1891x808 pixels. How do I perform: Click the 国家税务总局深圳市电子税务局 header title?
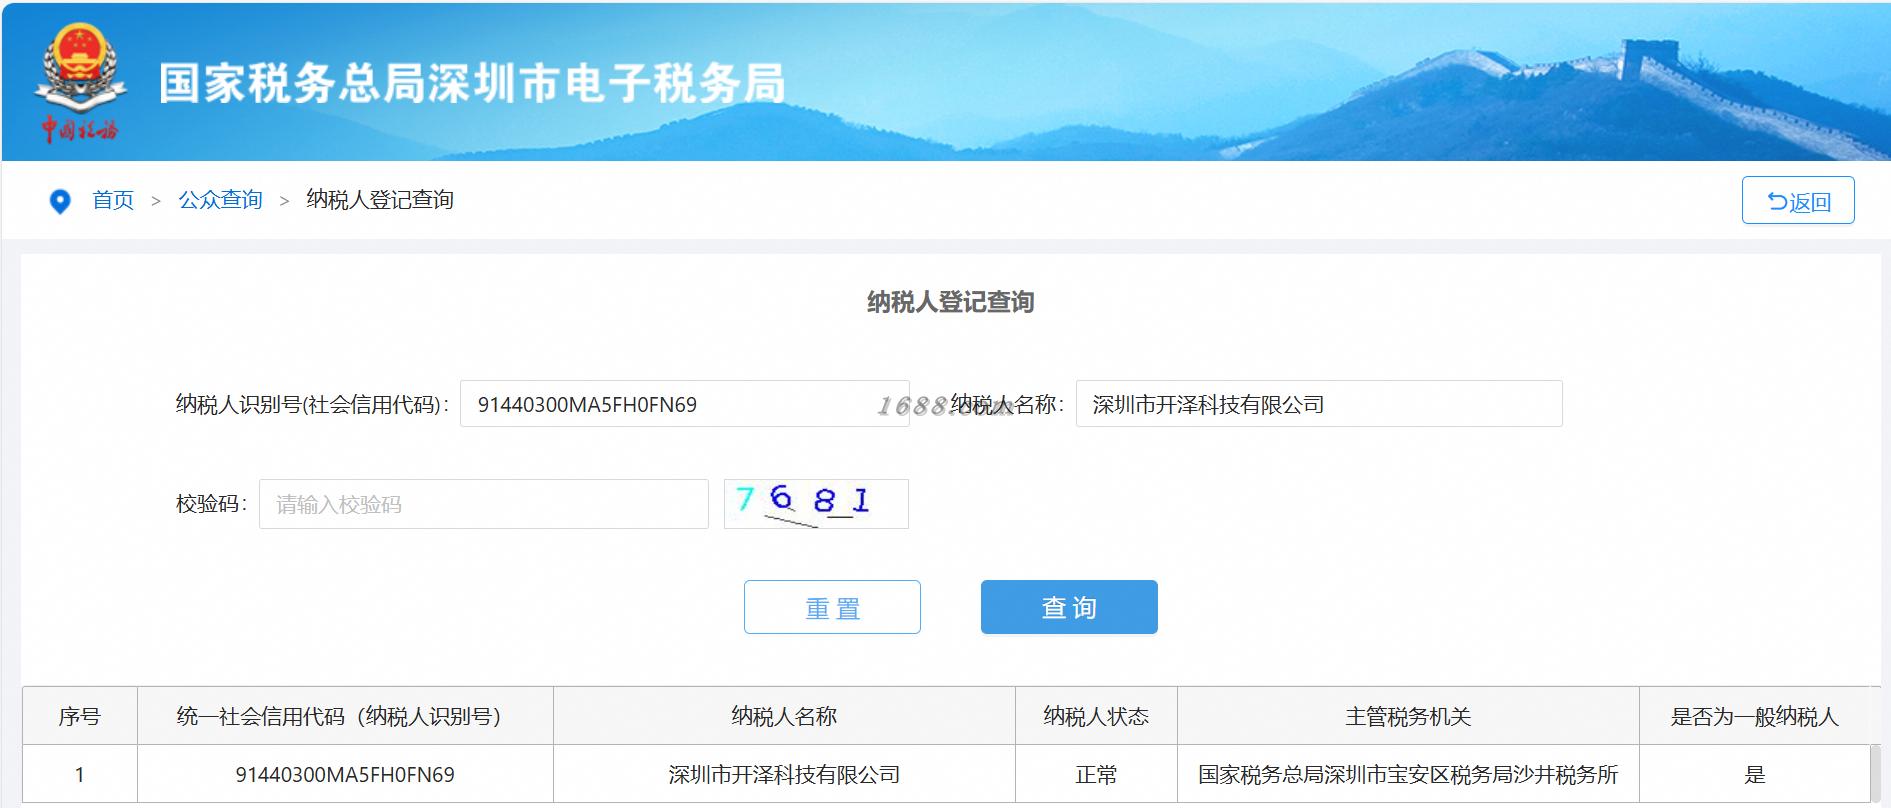click(472, 83)
